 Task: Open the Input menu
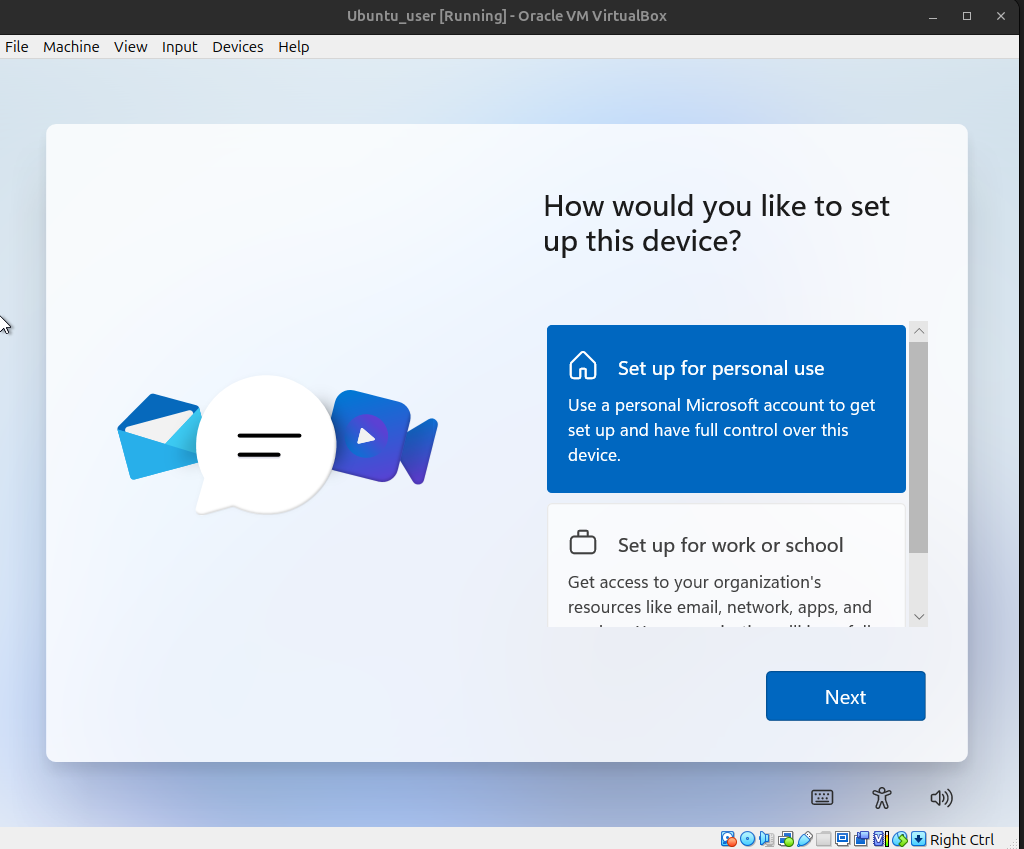[180, 47]
